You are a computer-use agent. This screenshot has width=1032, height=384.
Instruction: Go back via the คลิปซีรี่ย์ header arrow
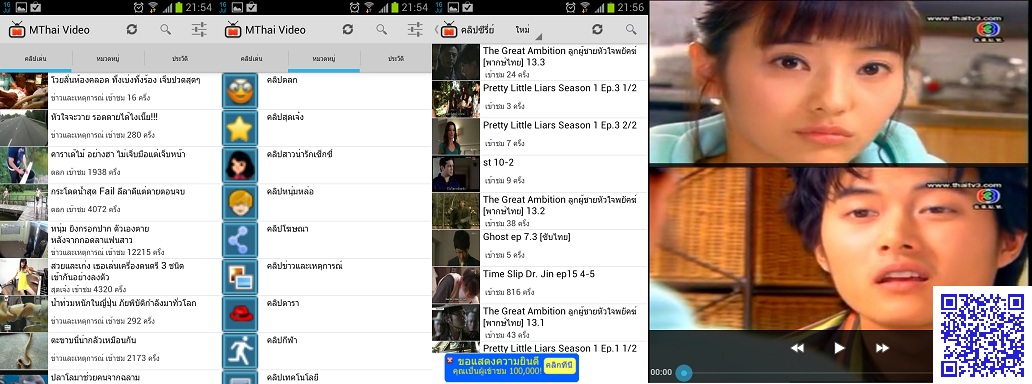[x=436, y=30]
